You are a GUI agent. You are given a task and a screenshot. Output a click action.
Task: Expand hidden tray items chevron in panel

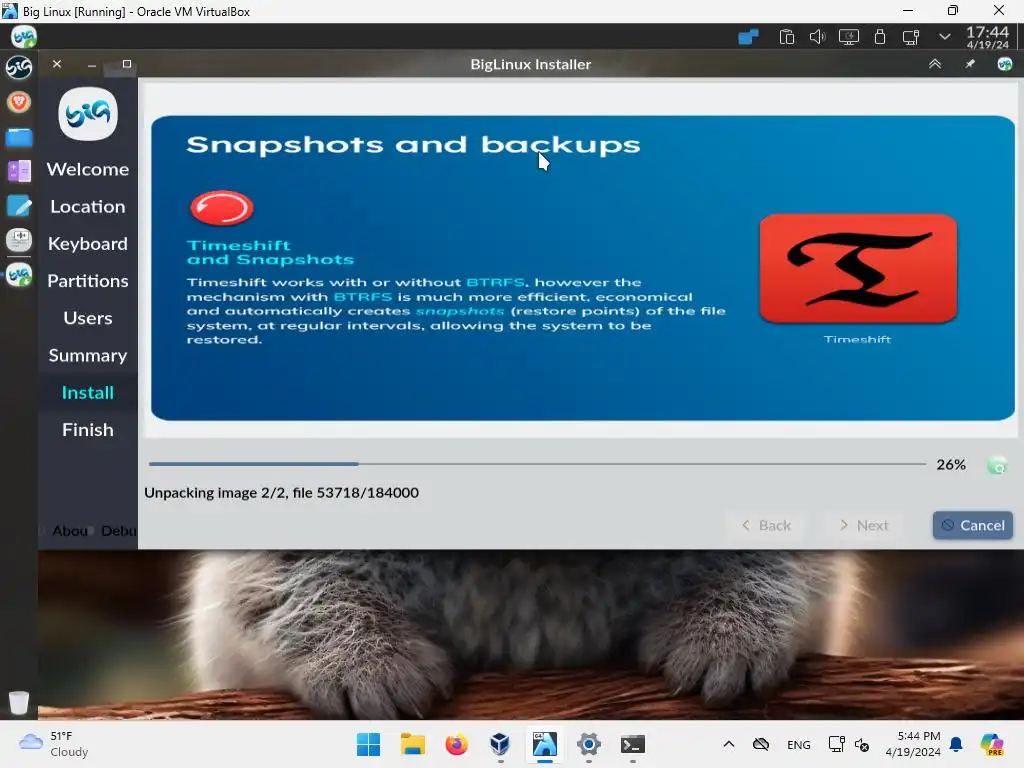click(944, 37)
